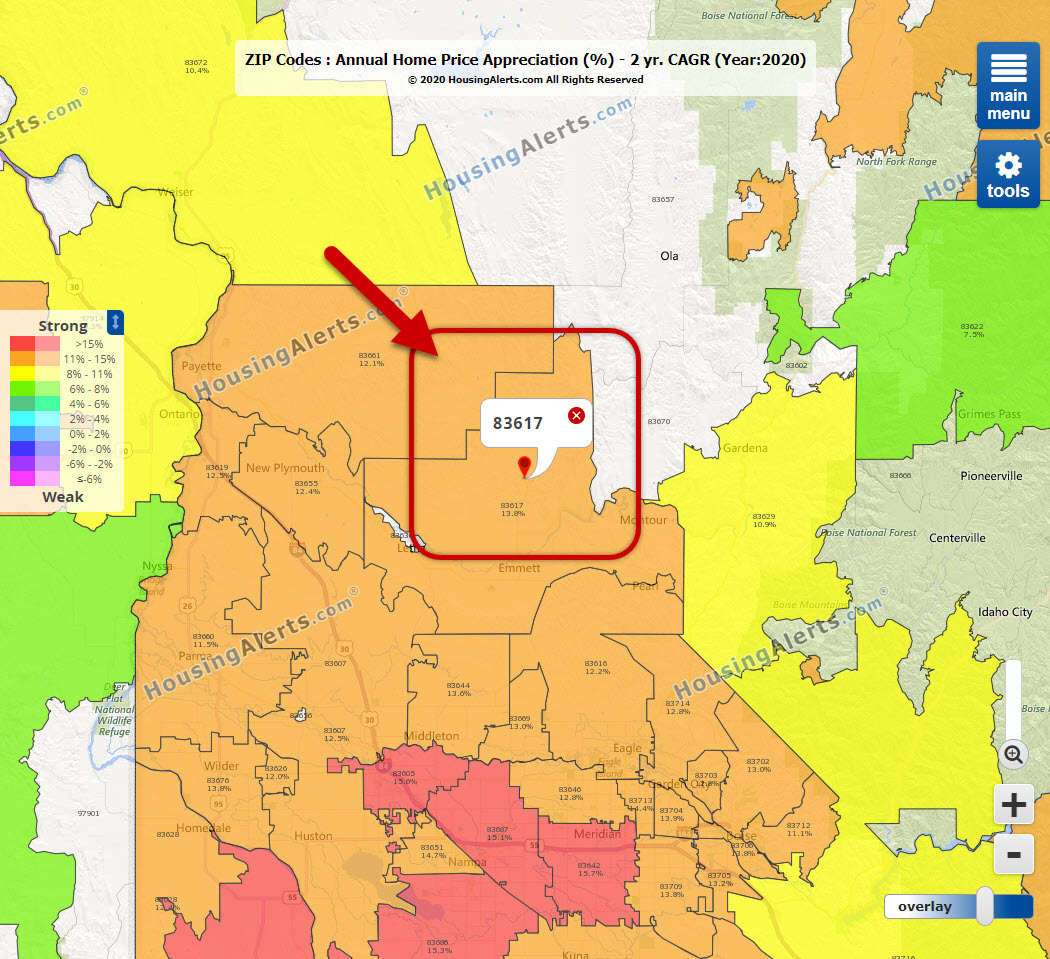The height and width of the screenshot is (959, 1050).
Task: Pick the bright red swatch in the >15% row
Action: (22, 344)
